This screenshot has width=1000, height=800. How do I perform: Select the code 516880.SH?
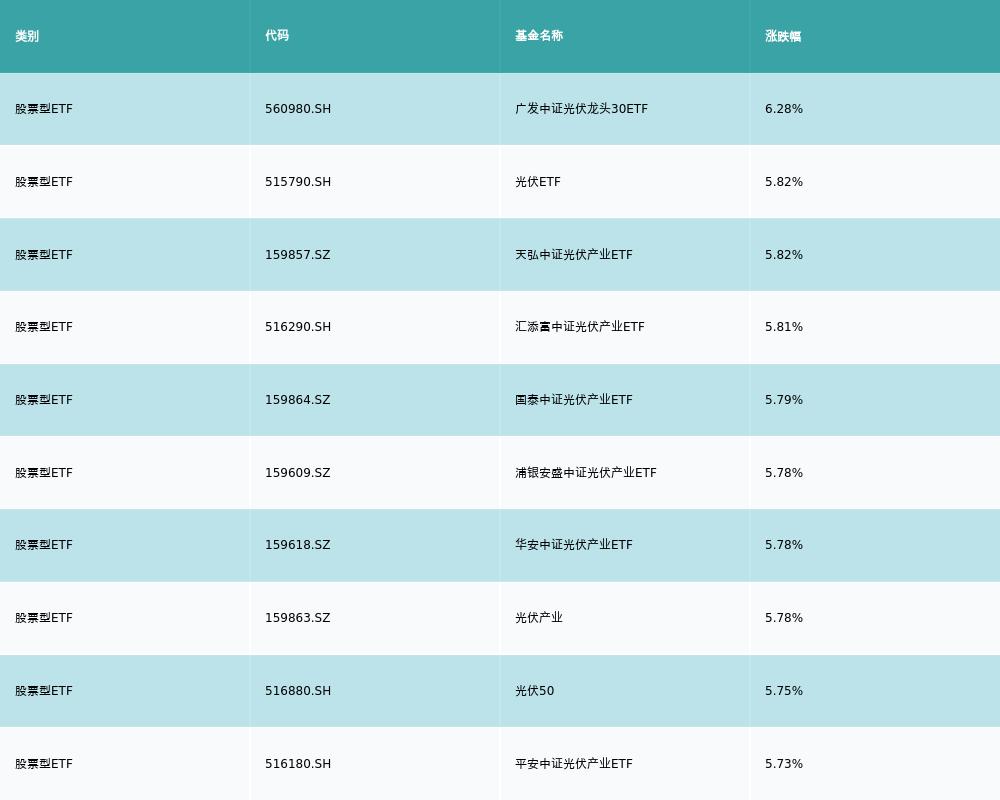click(x=298, y=691)
